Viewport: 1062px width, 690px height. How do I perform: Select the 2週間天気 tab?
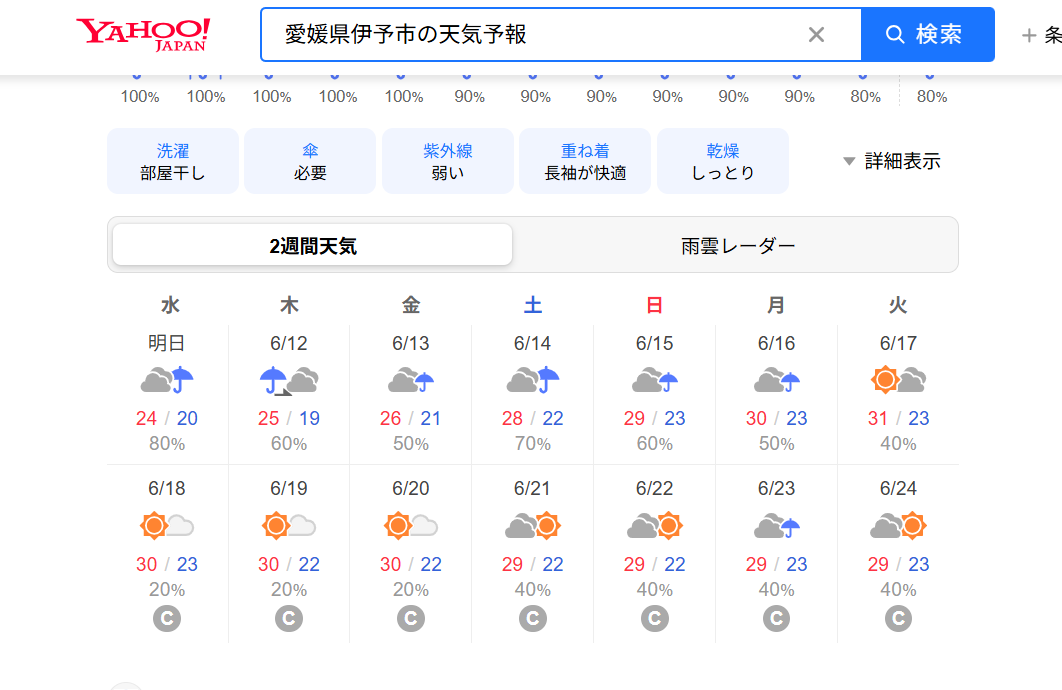(x=312, y=245)
